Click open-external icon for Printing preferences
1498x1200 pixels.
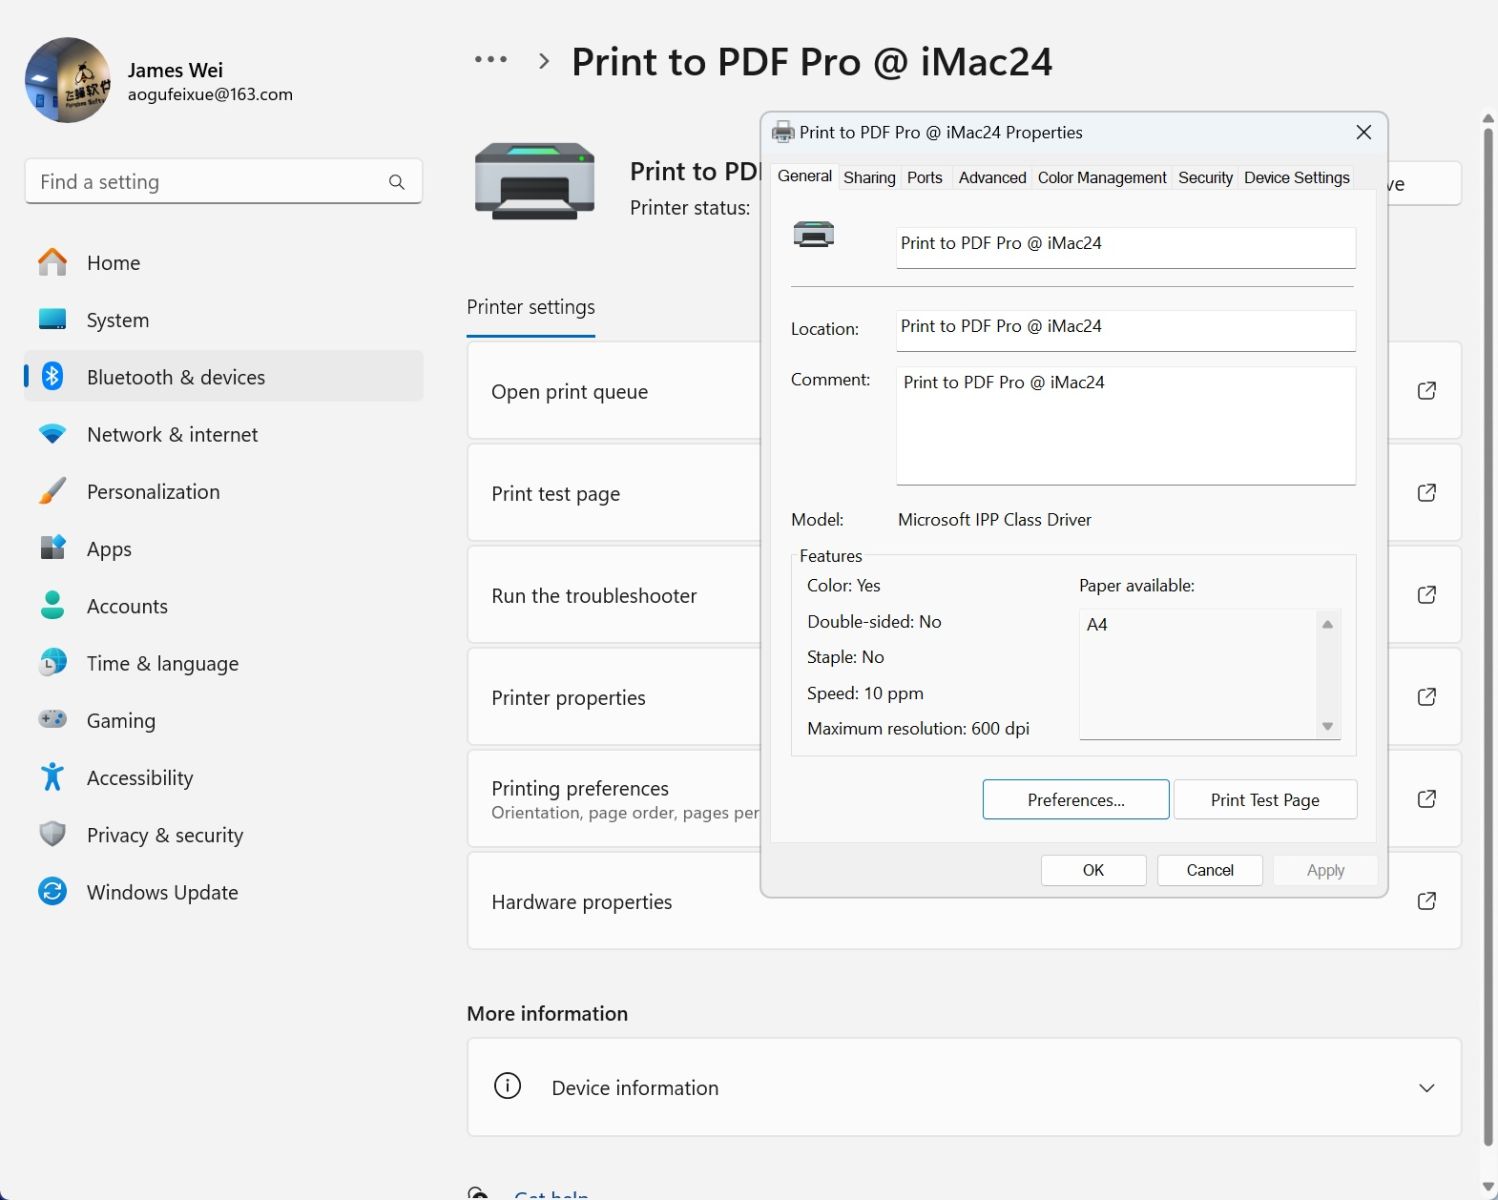[x=1427, y=798]
